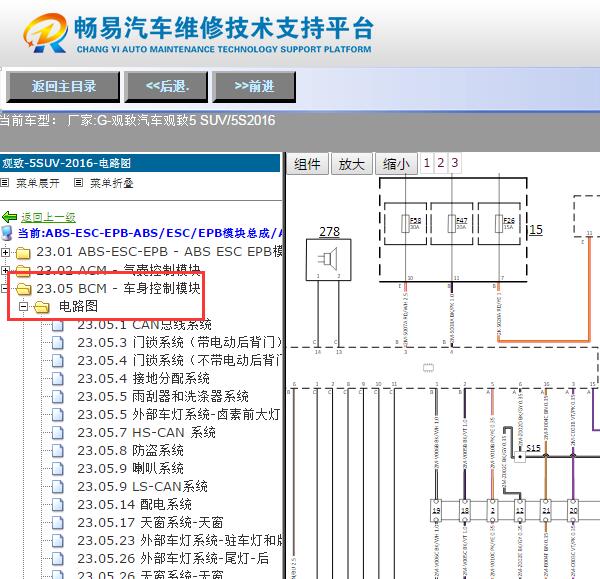Open 23.05.7 HS-CAN 系统
This screenshot has width=600, height=579.
(146, 432)
